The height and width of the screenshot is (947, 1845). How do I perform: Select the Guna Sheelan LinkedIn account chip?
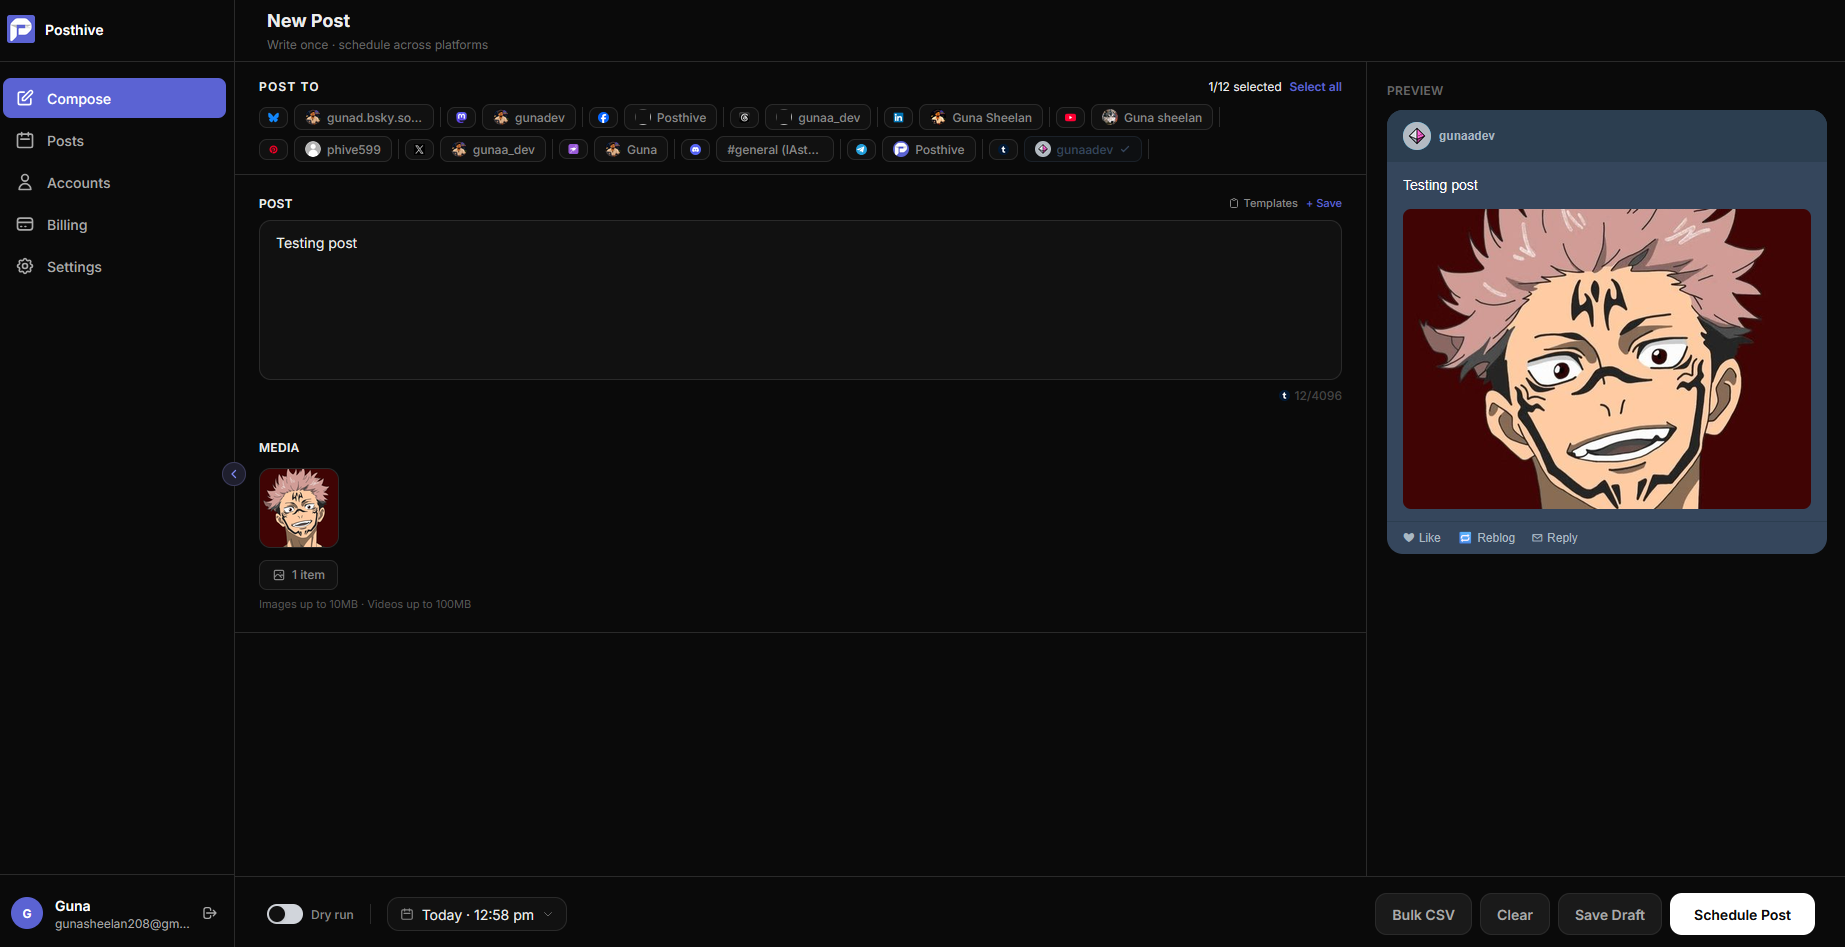981,118
